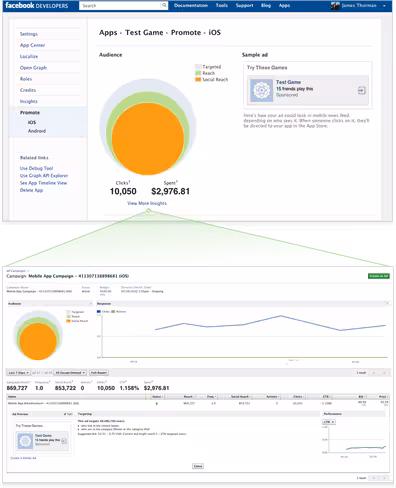Sort table by the Social Reach column
Screen dimensions: 396x488
pyautogui.click(x=239, y=397)
